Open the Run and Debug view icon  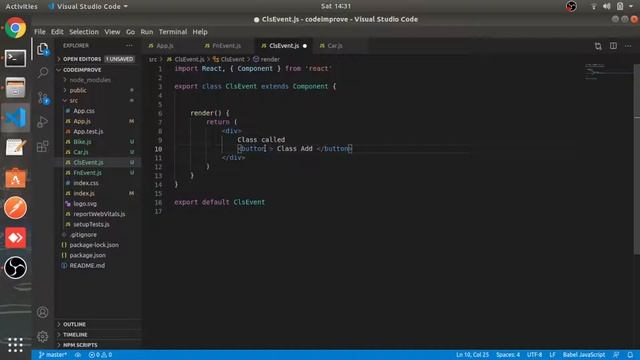(43, 122)
